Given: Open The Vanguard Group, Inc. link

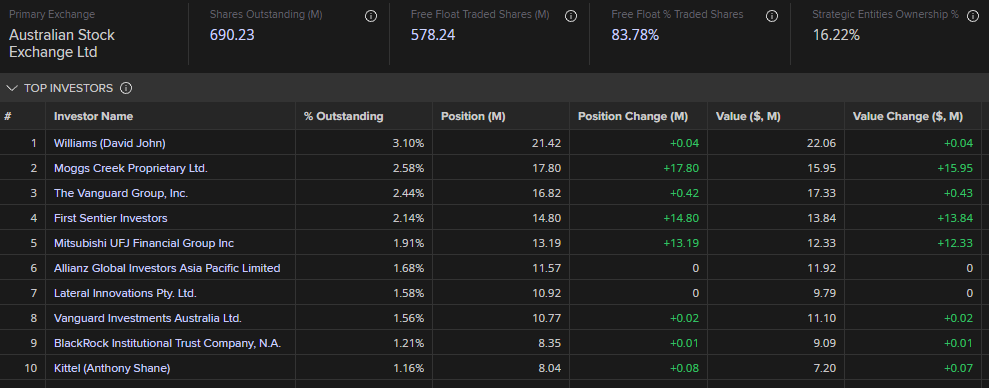Looking at the screenshot, I should tap(121, 193).
